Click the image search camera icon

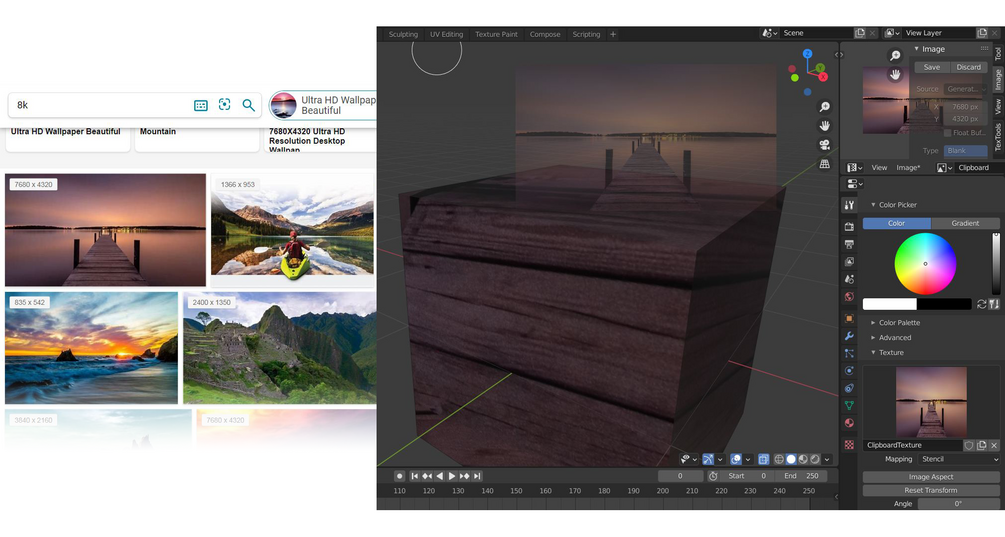pyautogui.click(x=224, y=104)
